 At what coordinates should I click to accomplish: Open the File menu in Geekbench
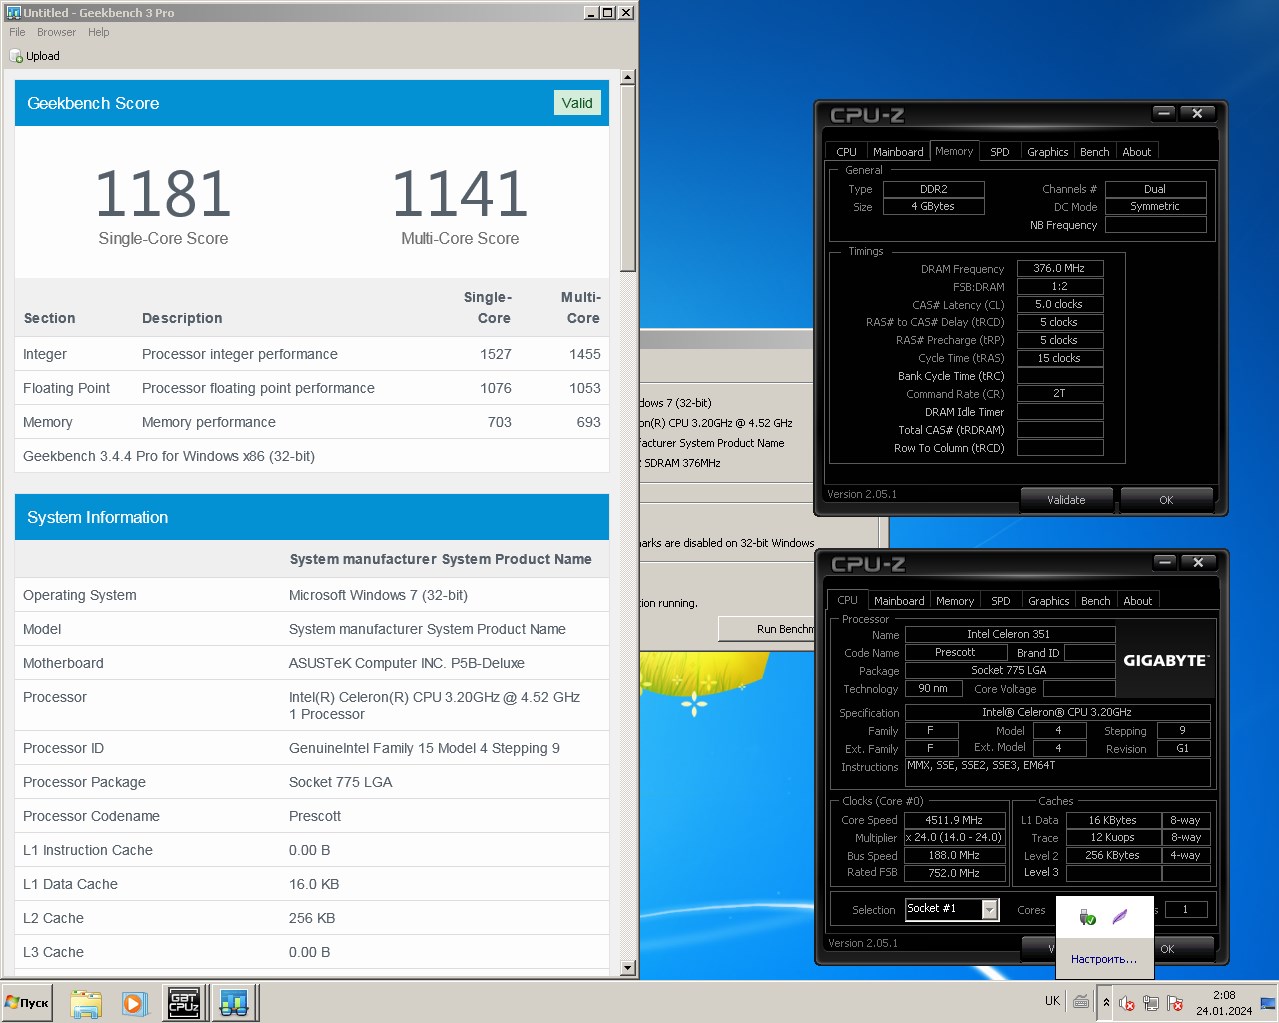point(17,32)
